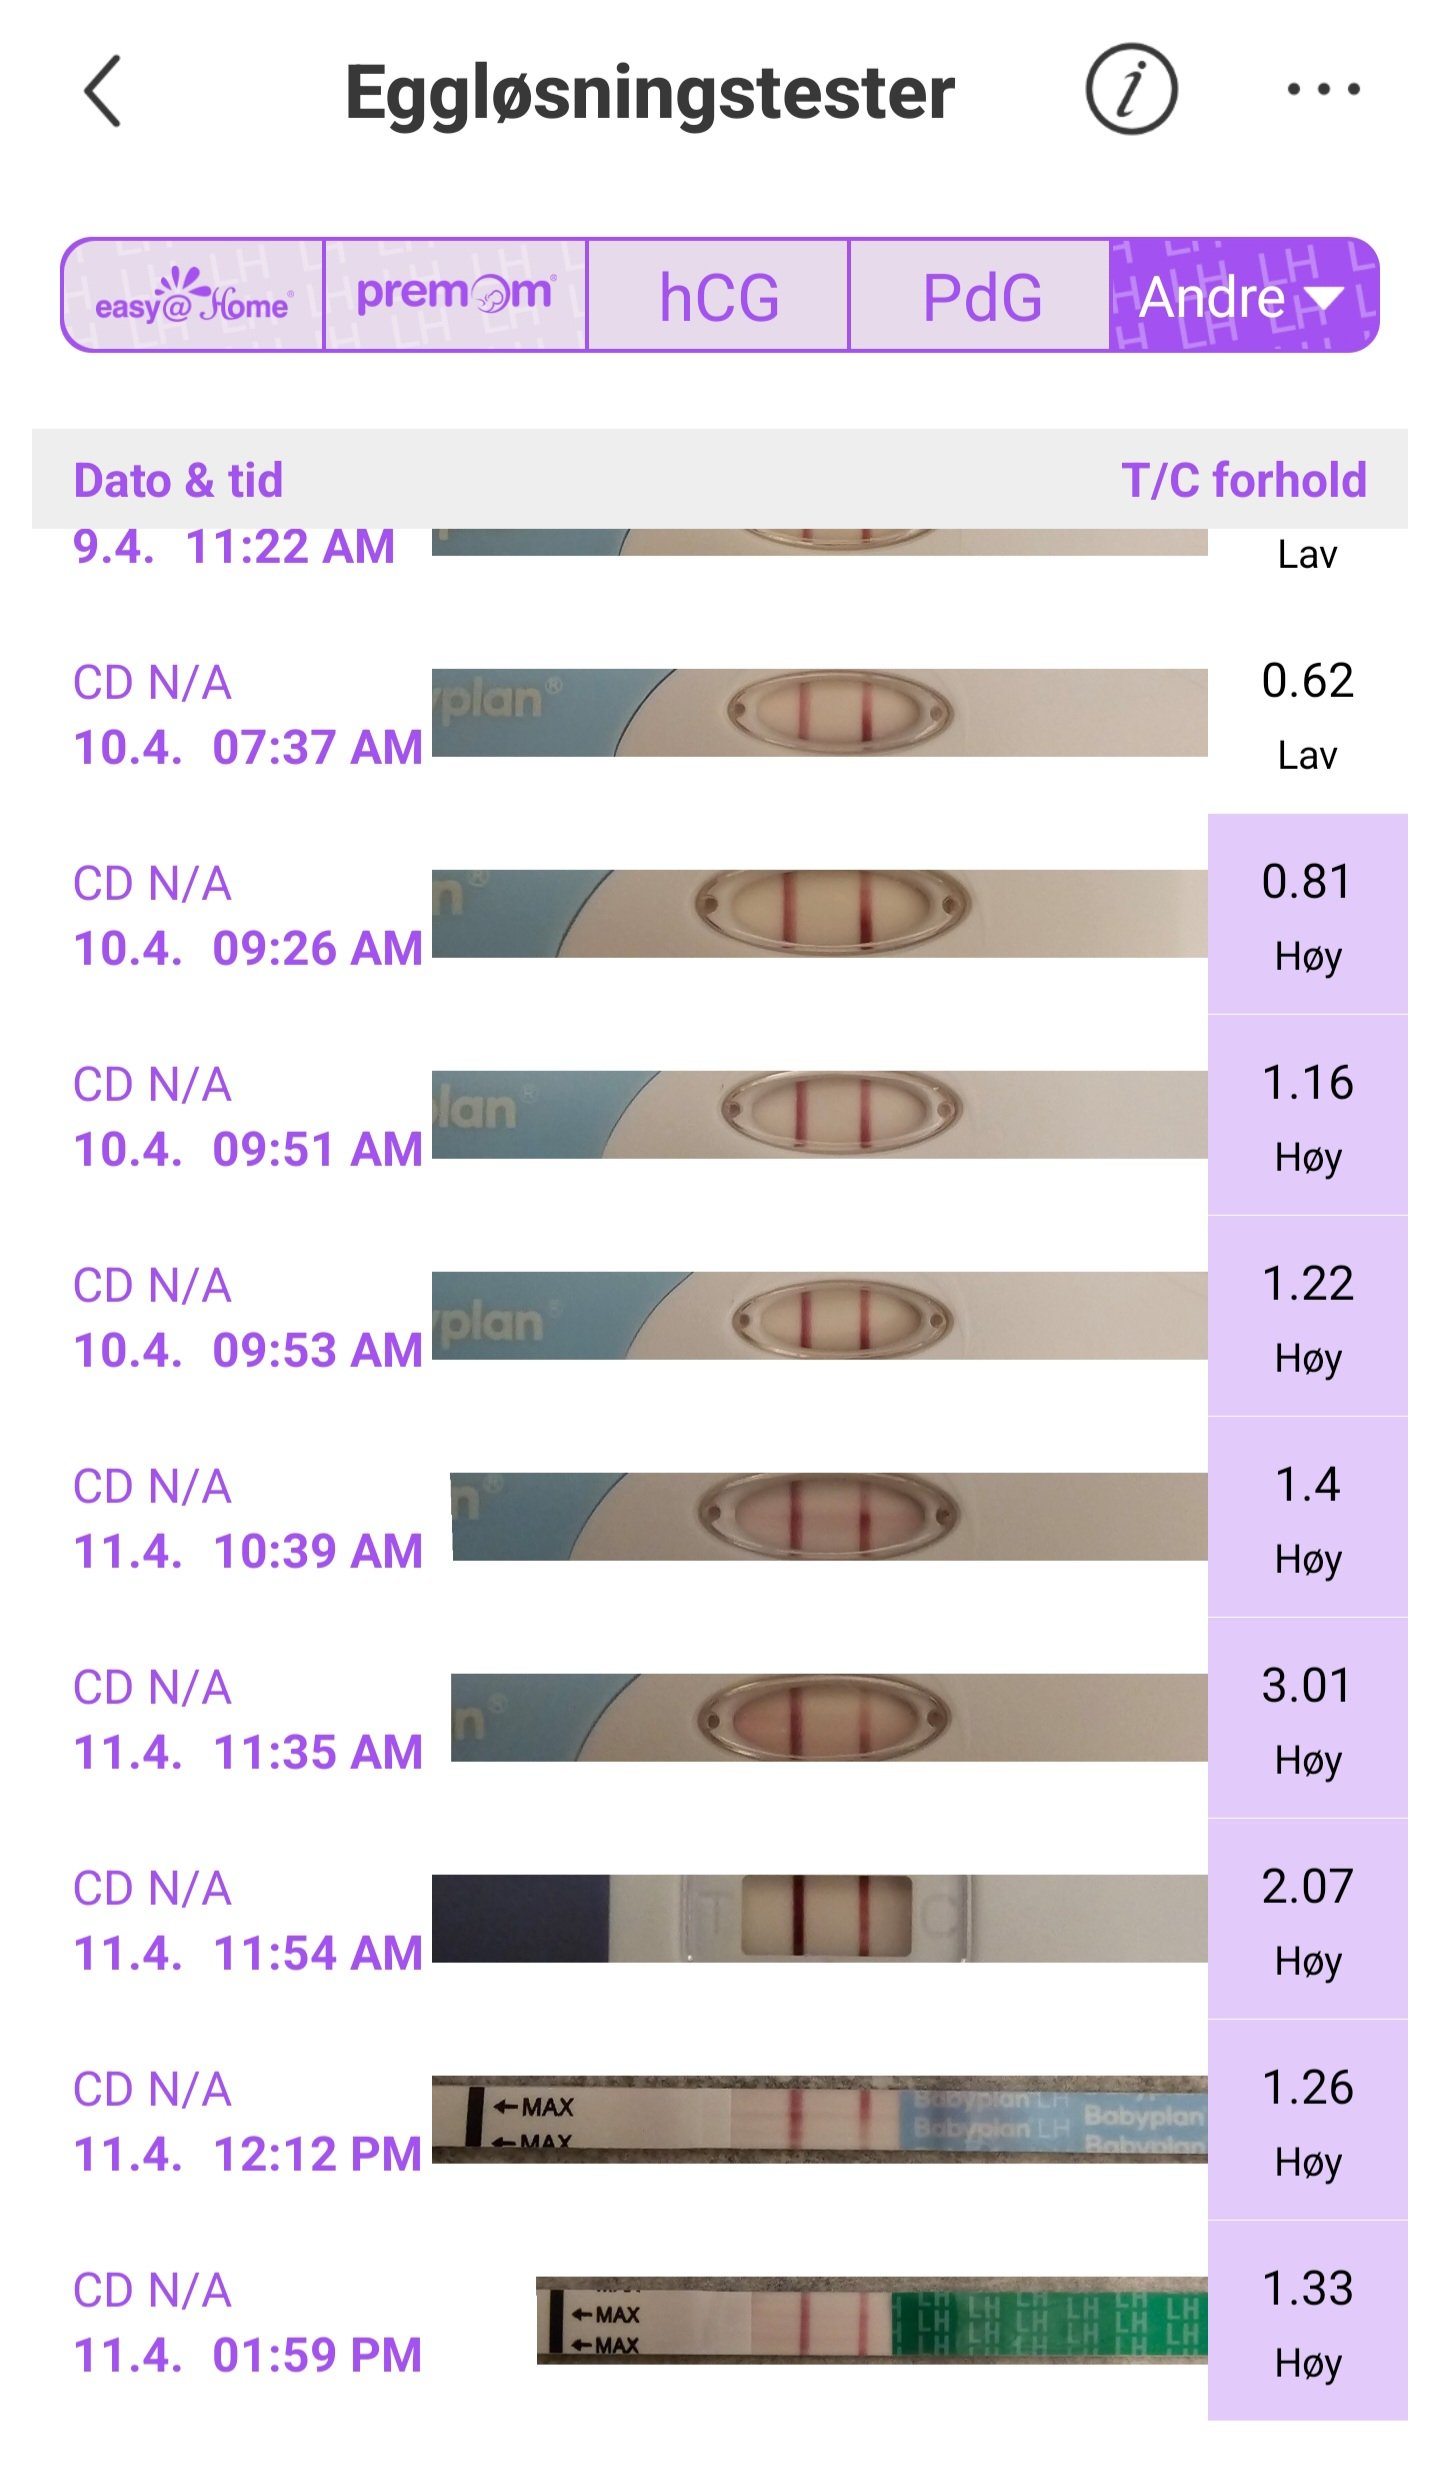Tap the Dato & tid column header

pos(179,480)
